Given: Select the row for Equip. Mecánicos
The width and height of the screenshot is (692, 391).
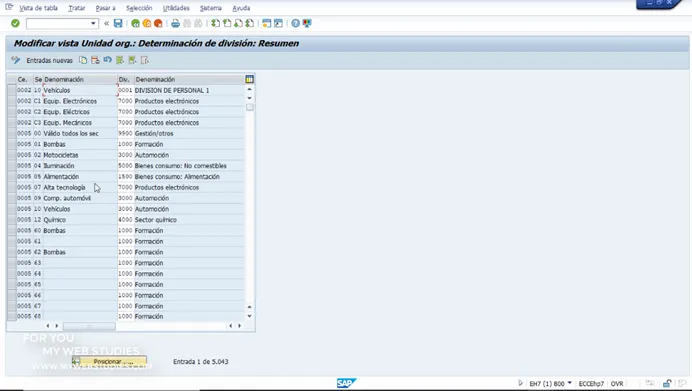Looking at the screenshot, I should pos(12,123).
